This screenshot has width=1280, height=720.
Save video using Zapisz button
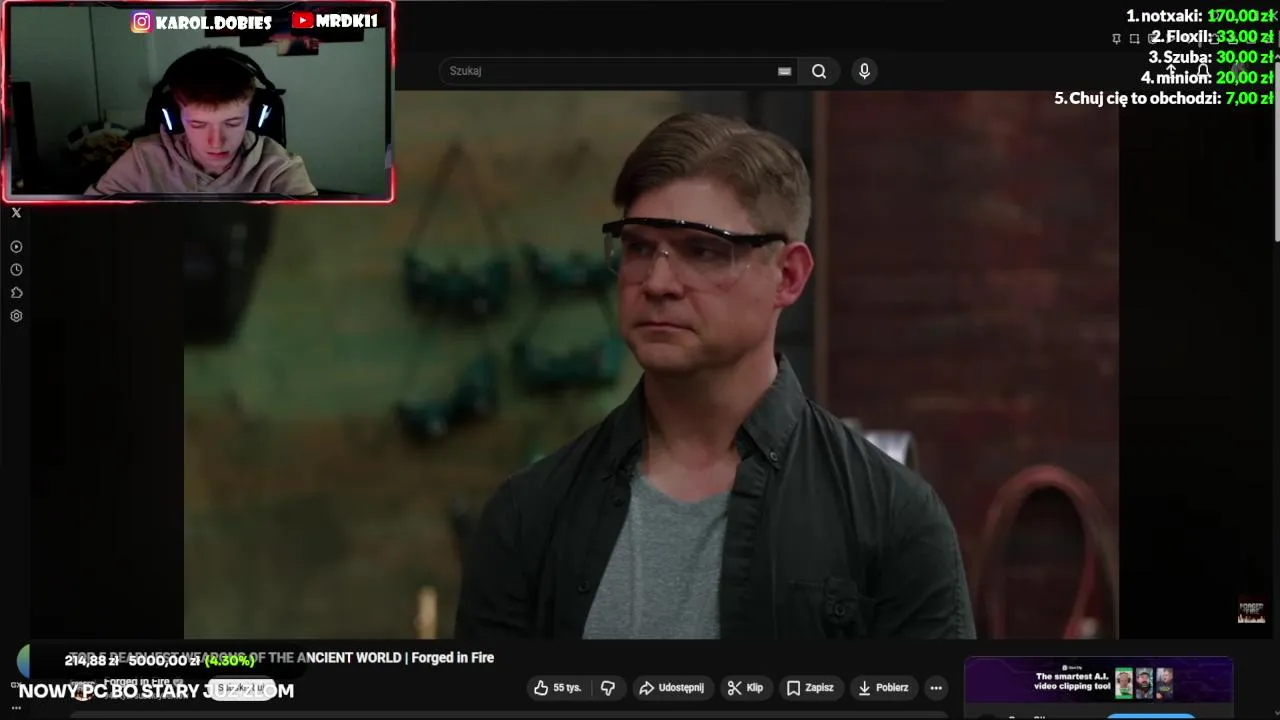pyautogui.click(x=810, y=688)
